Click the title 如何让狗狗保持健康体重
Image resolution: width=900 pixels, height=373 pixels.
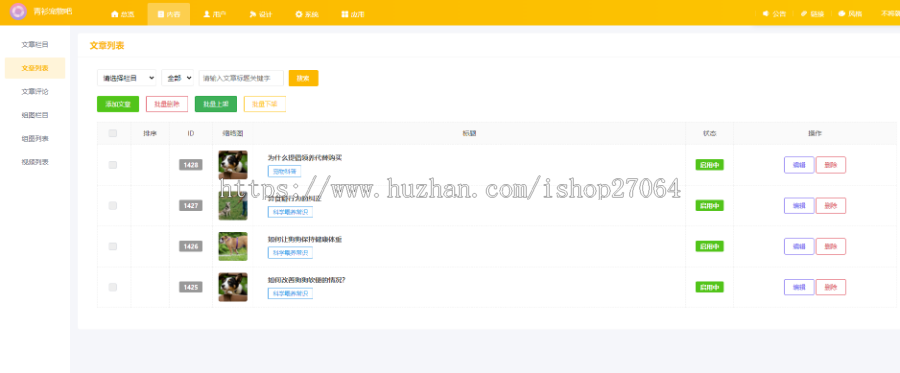point(305,239)
